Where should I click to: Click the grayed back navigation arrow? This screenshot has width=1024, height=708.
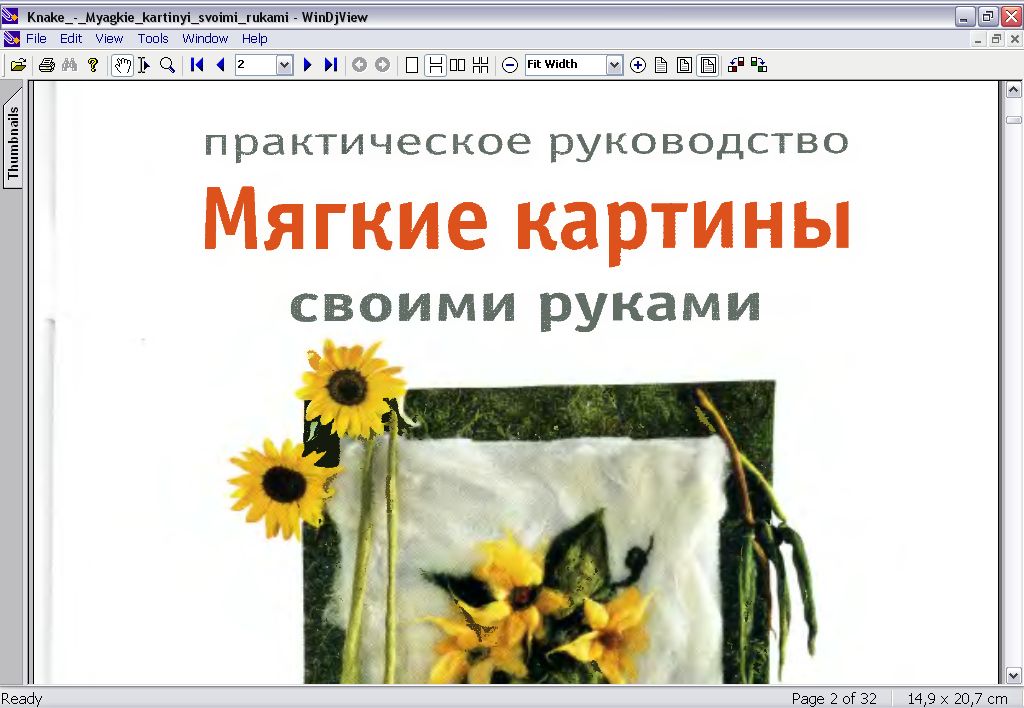(x=359, y=65)
